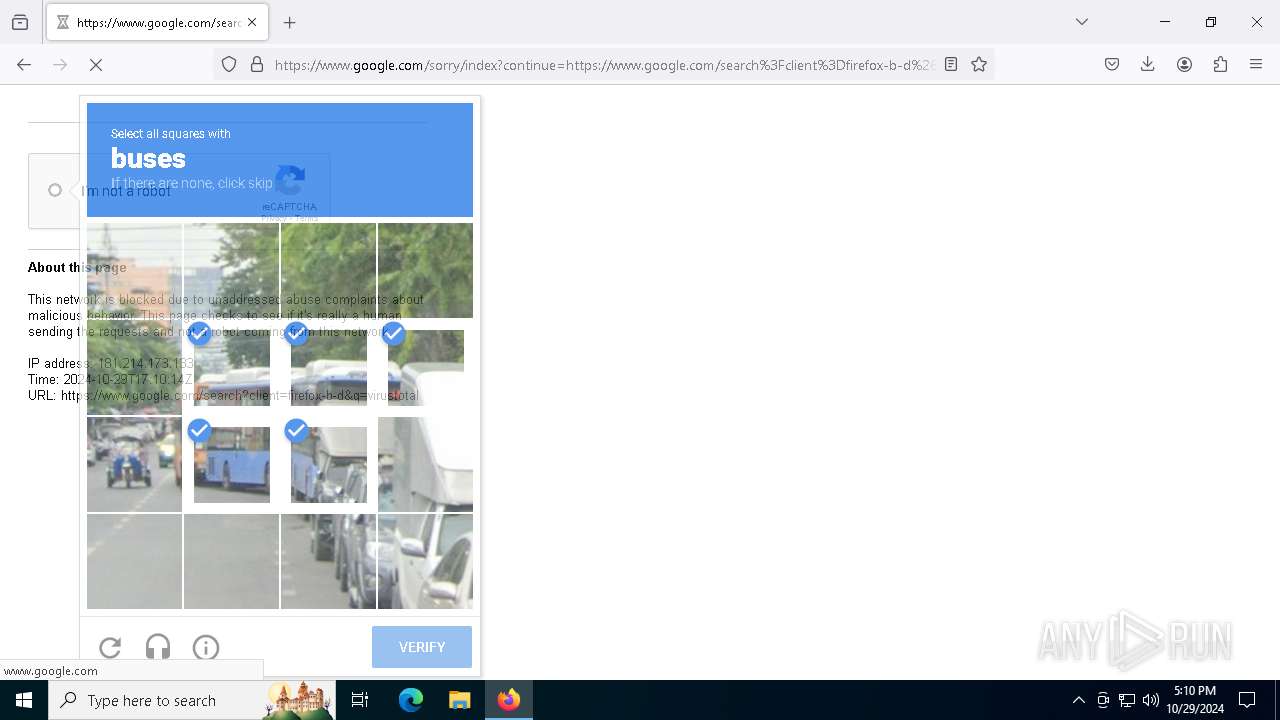Deselect checked bus rear tile in third row
The height and width of the screenshot is (720, 1280).
328,464
